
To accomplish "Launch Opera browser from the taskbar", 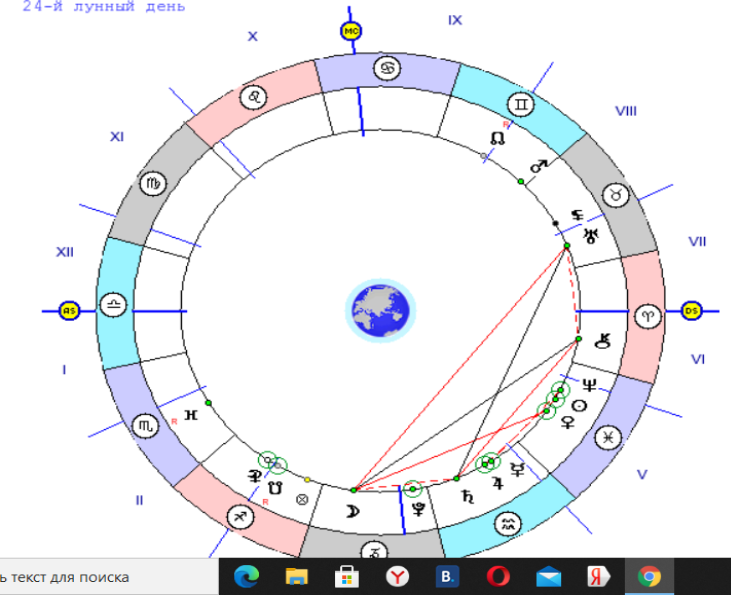I will click(498, 576).
